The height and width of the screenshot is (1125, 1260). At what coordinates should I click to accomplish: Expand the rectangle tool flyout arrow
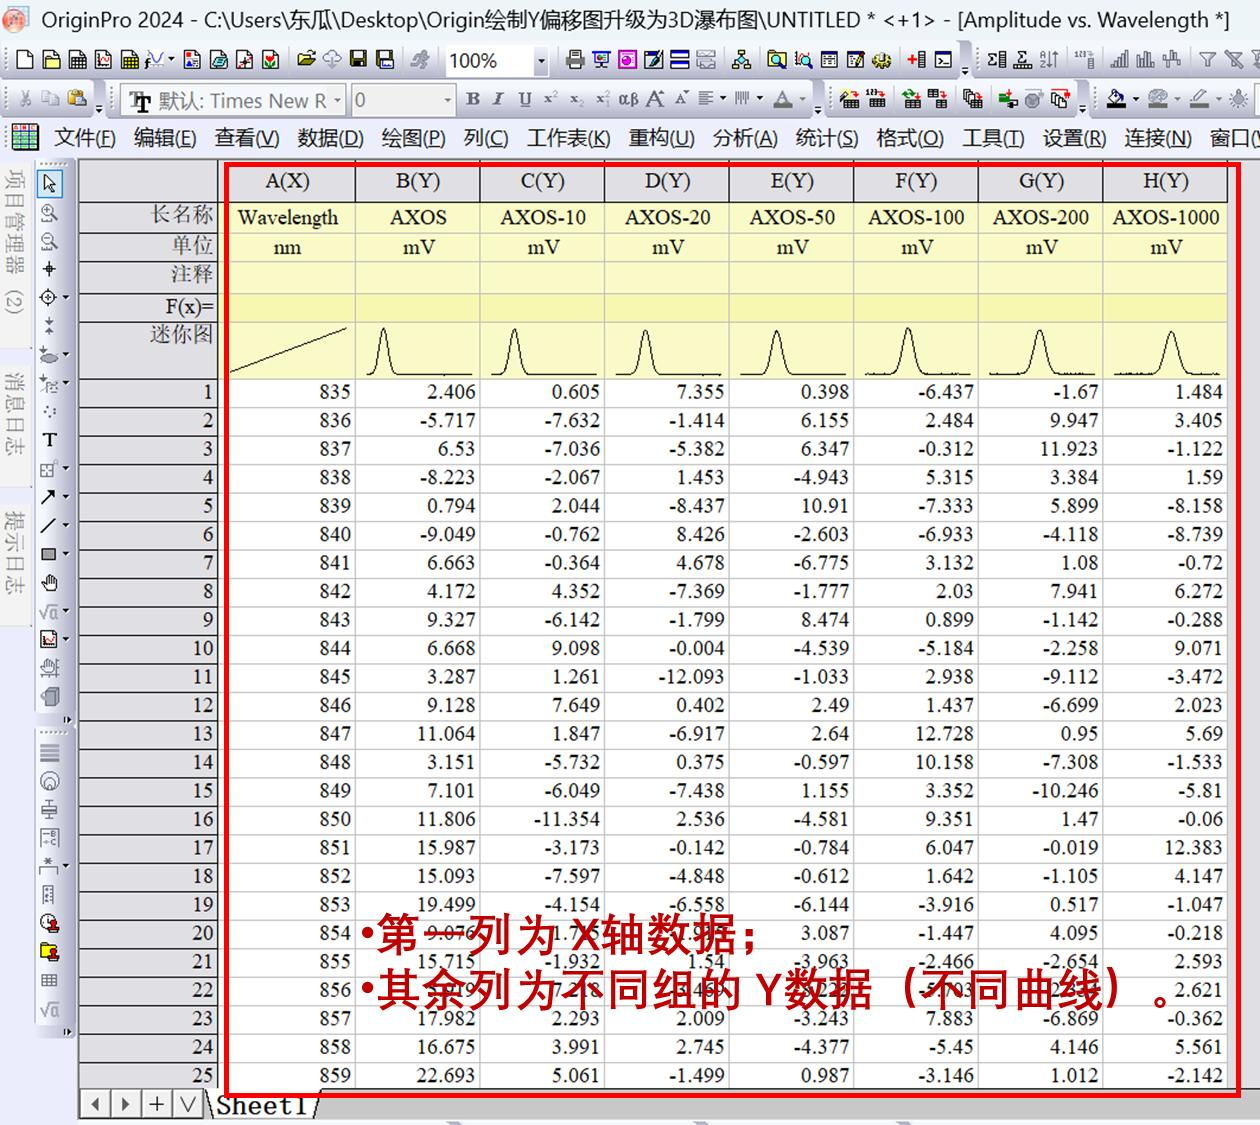click(x=66, y=554)
